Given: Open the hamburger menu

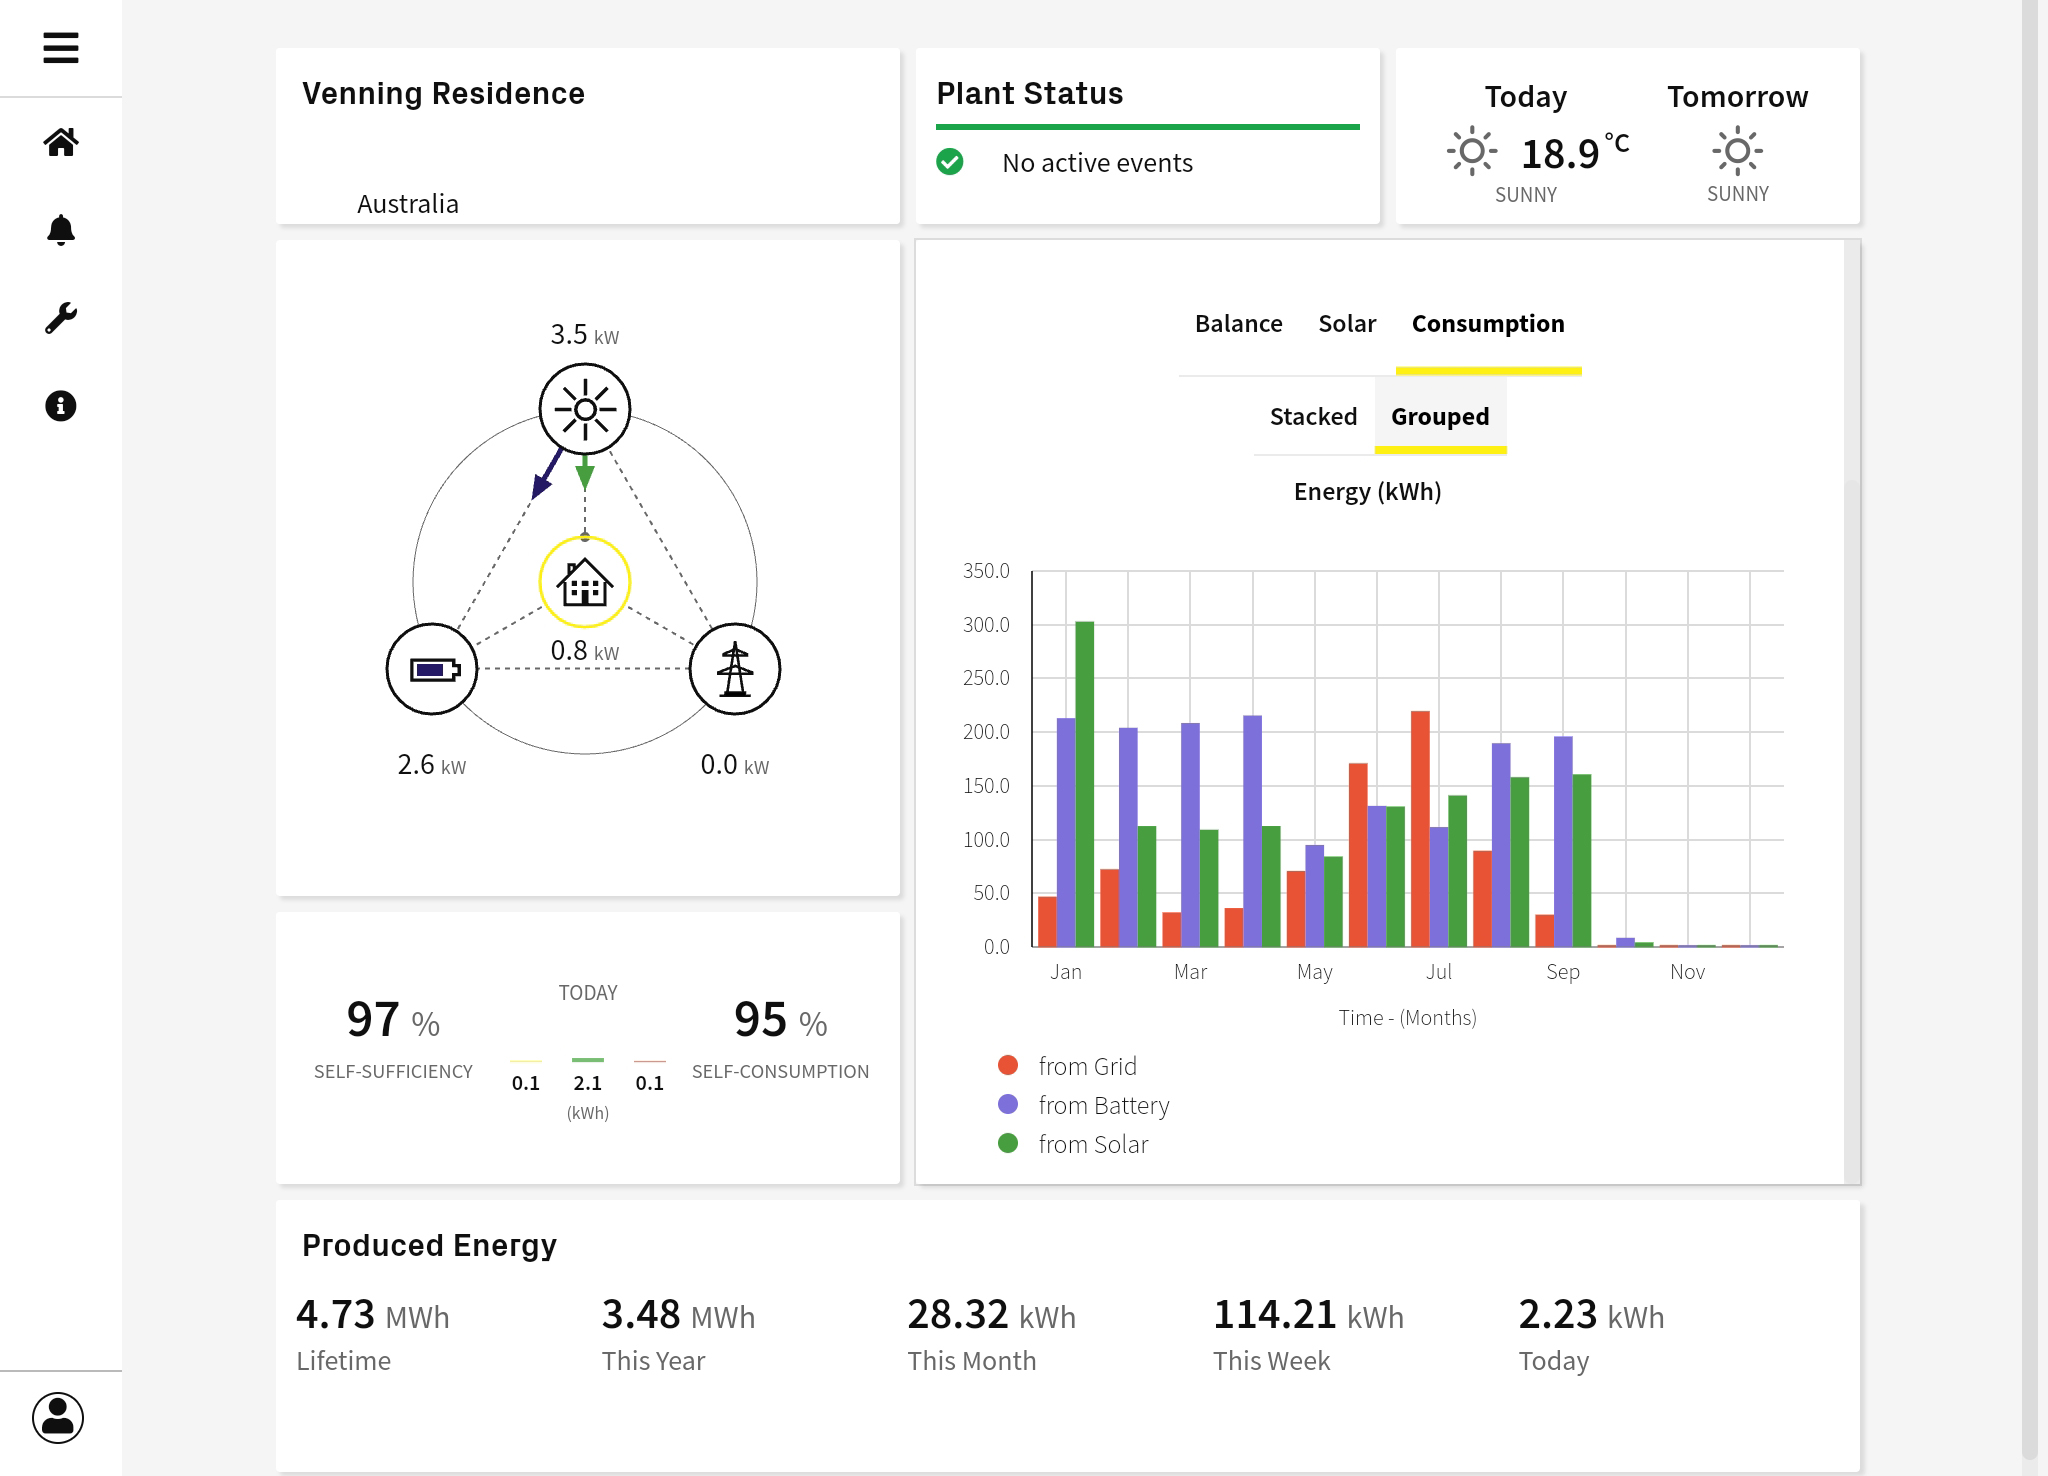Looking at the screenshot, I should click(61, 48).
